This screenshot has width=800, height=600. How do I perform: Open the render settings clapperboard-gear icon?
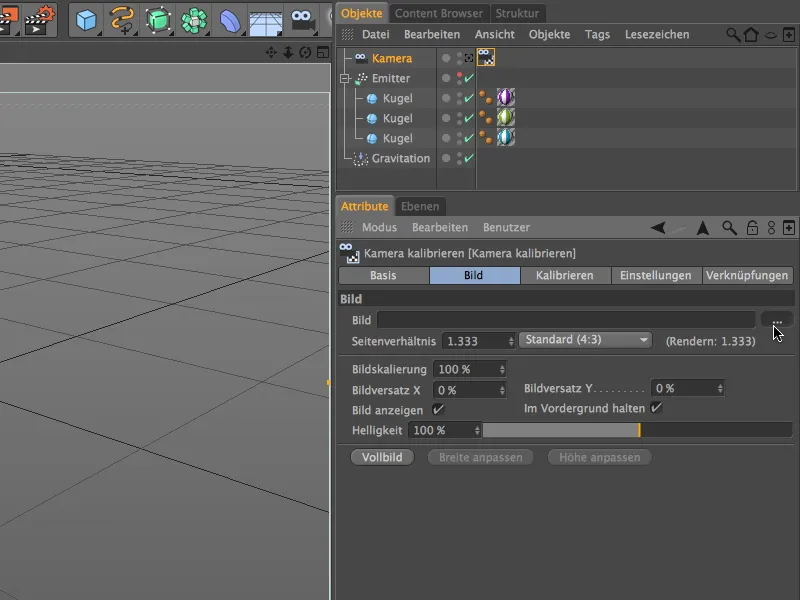(x=40, y=20)
